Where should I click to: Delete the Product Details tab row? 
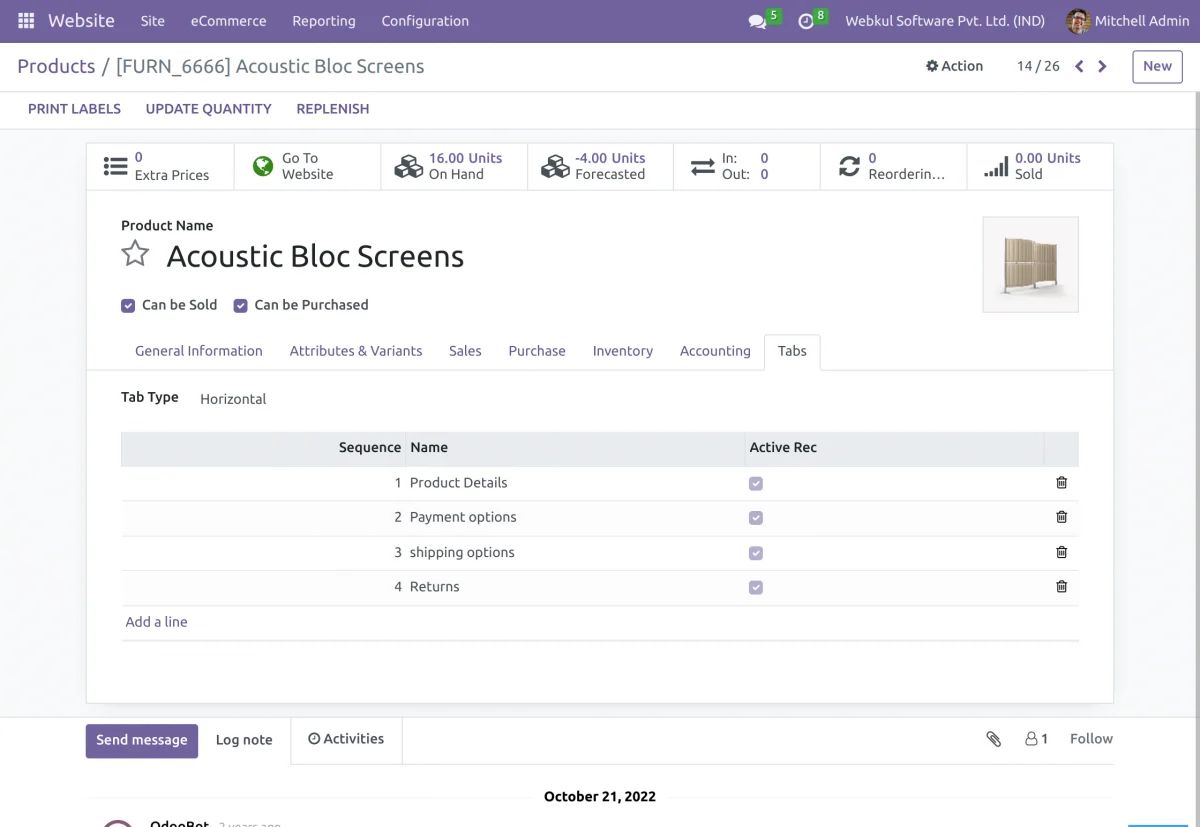pyautogui.click(x=1061, y=483)
